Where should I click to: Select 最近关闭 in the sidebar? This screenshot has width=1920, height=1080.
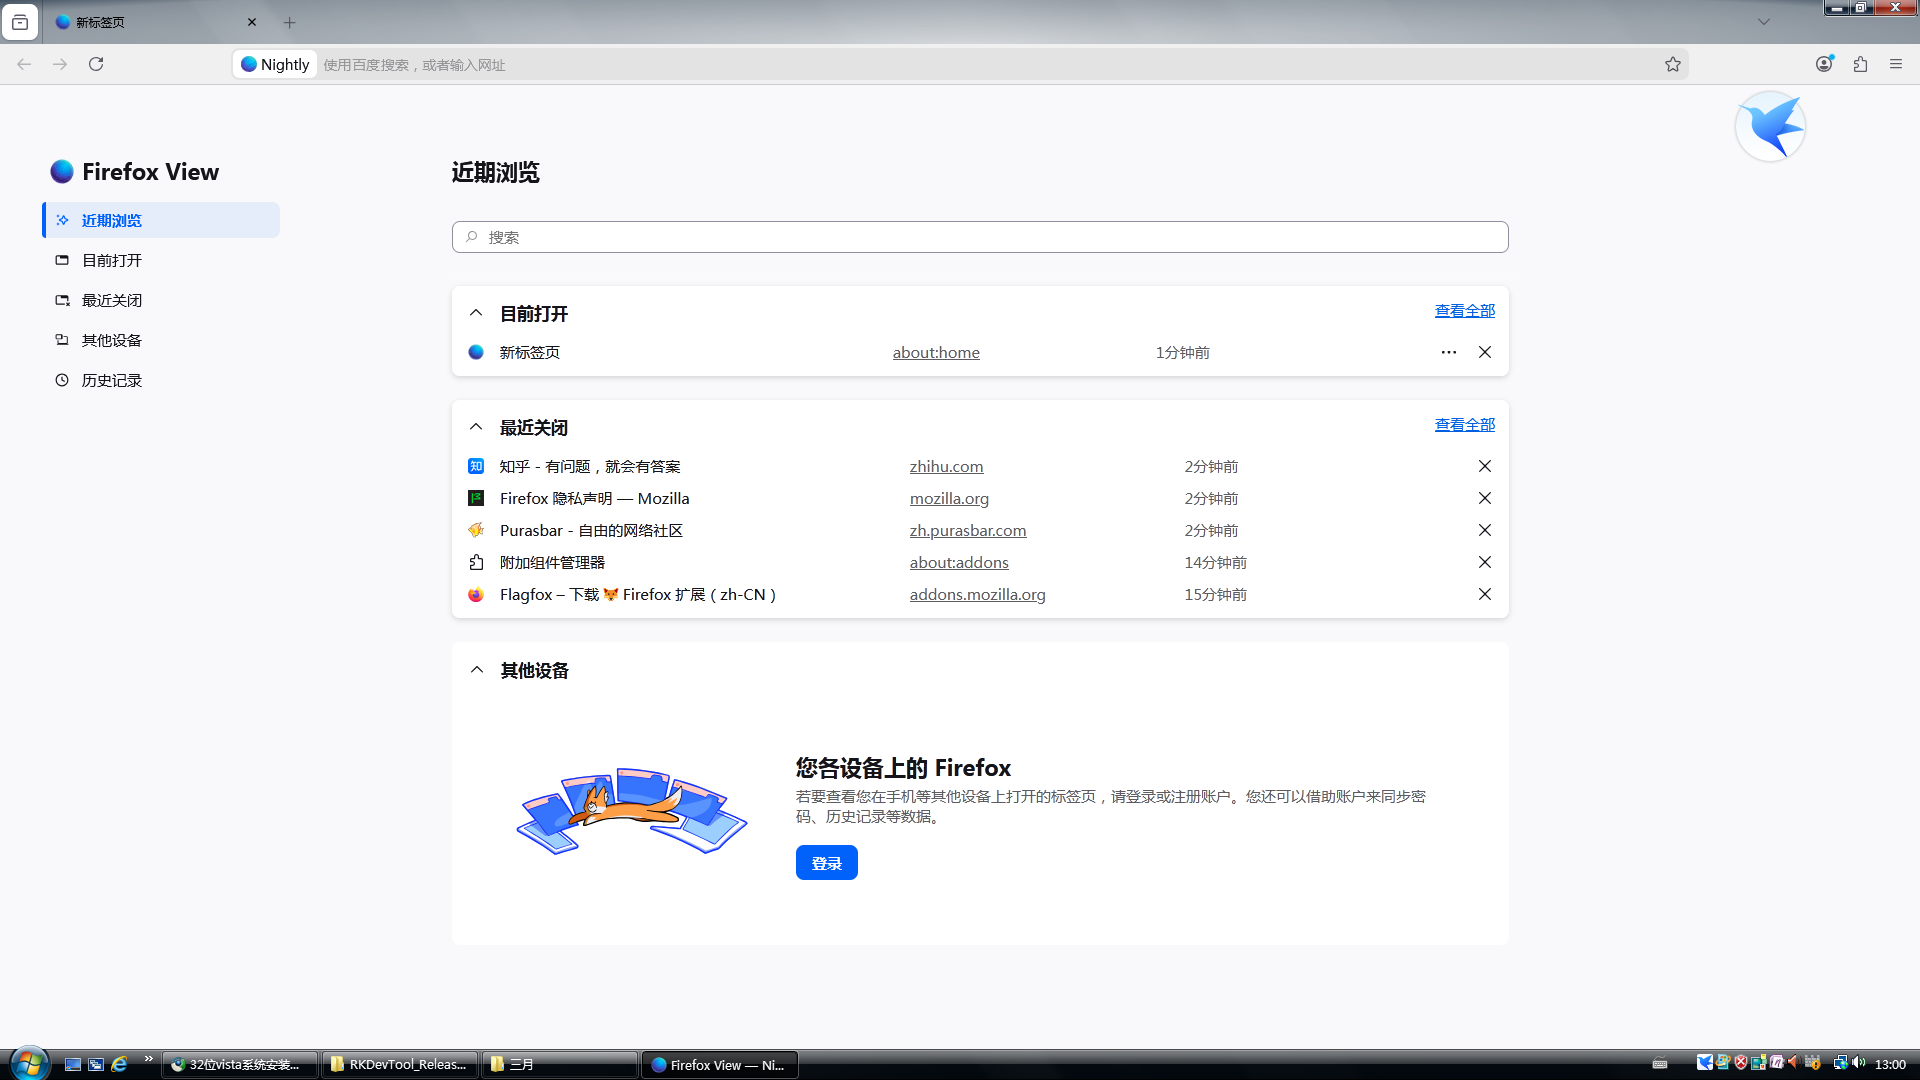(x=112, y=300)
